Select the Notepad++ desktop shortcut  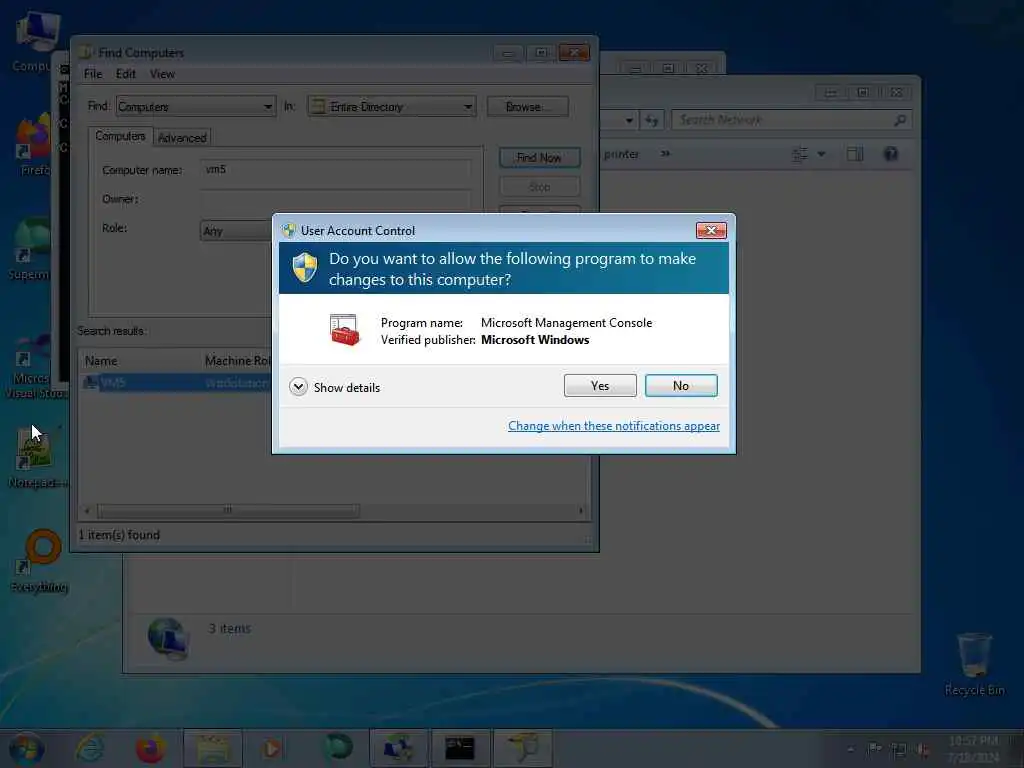[37, 456]
